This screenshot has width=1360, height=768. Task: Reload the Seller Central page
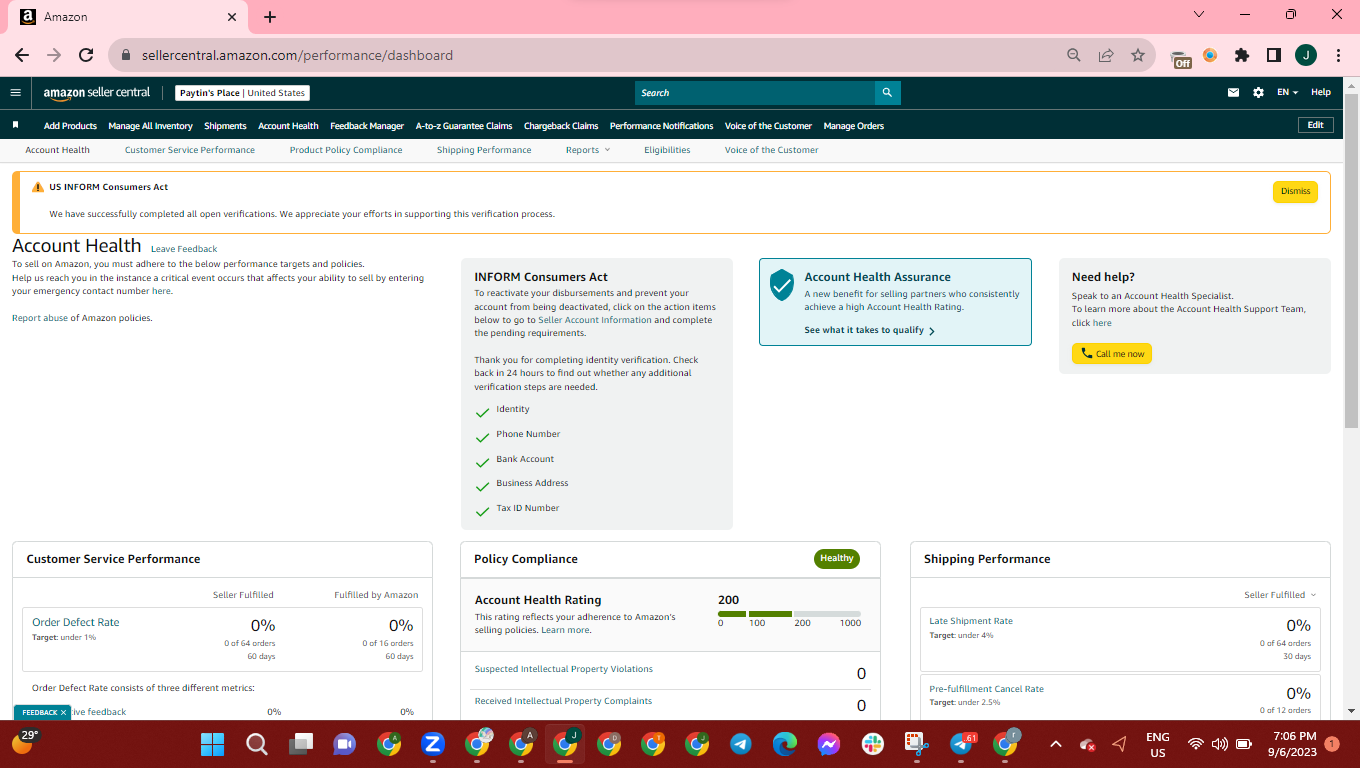tap(86, 55)
